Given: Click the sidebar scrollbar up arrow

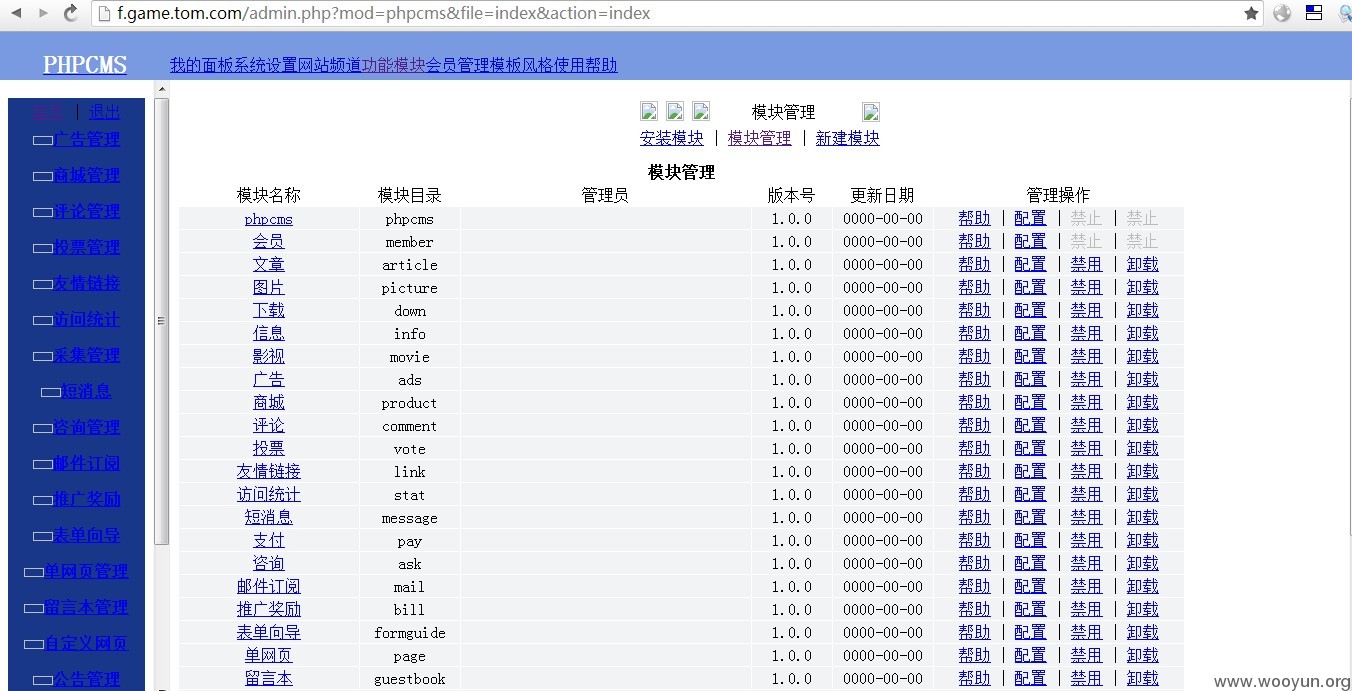Looking at the screenshot, I should [161, 90].
